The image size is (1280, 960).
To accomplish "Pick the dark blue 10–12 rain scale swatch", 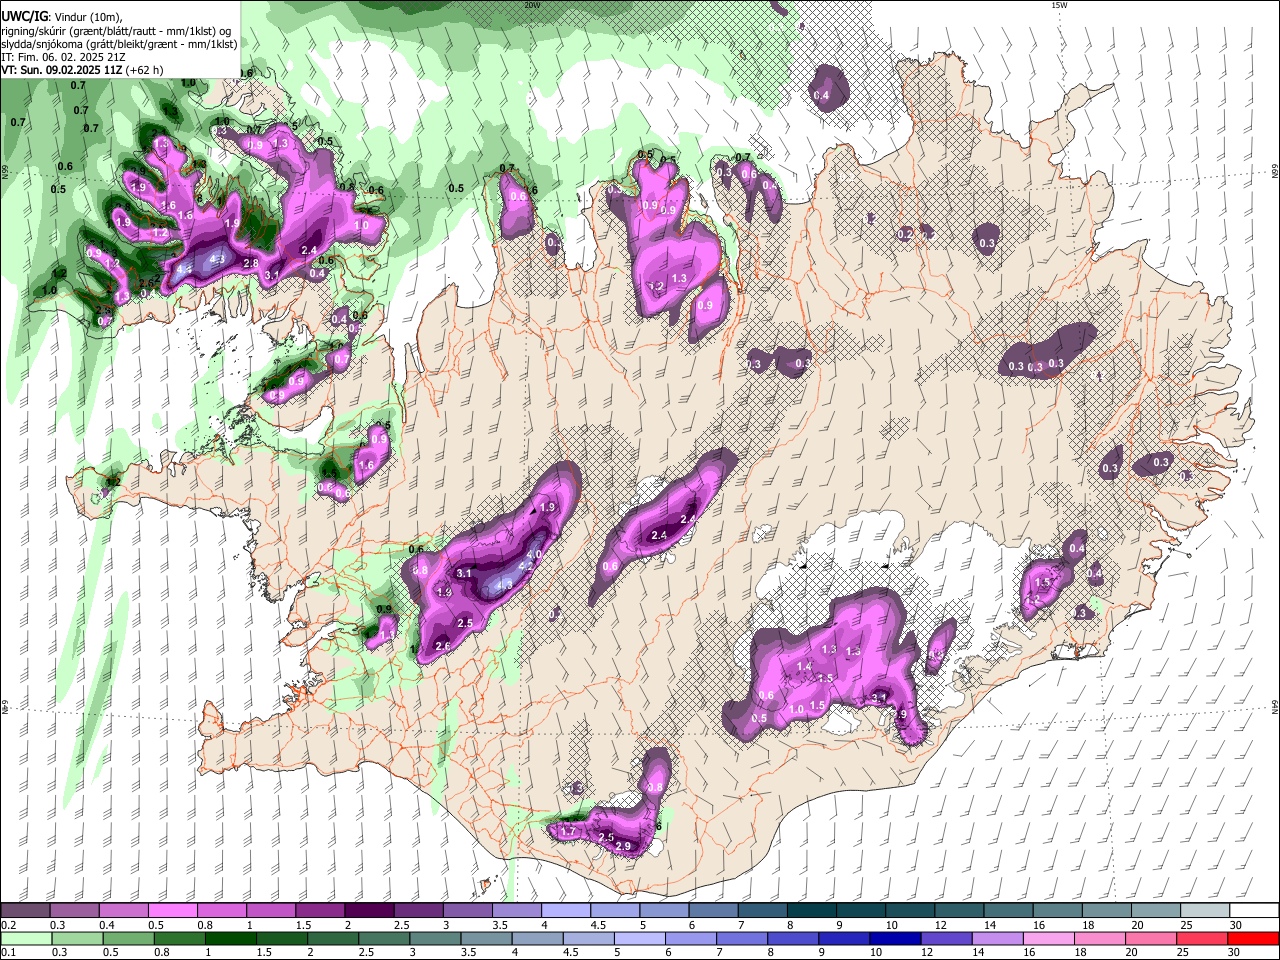I will coord(895,938).
